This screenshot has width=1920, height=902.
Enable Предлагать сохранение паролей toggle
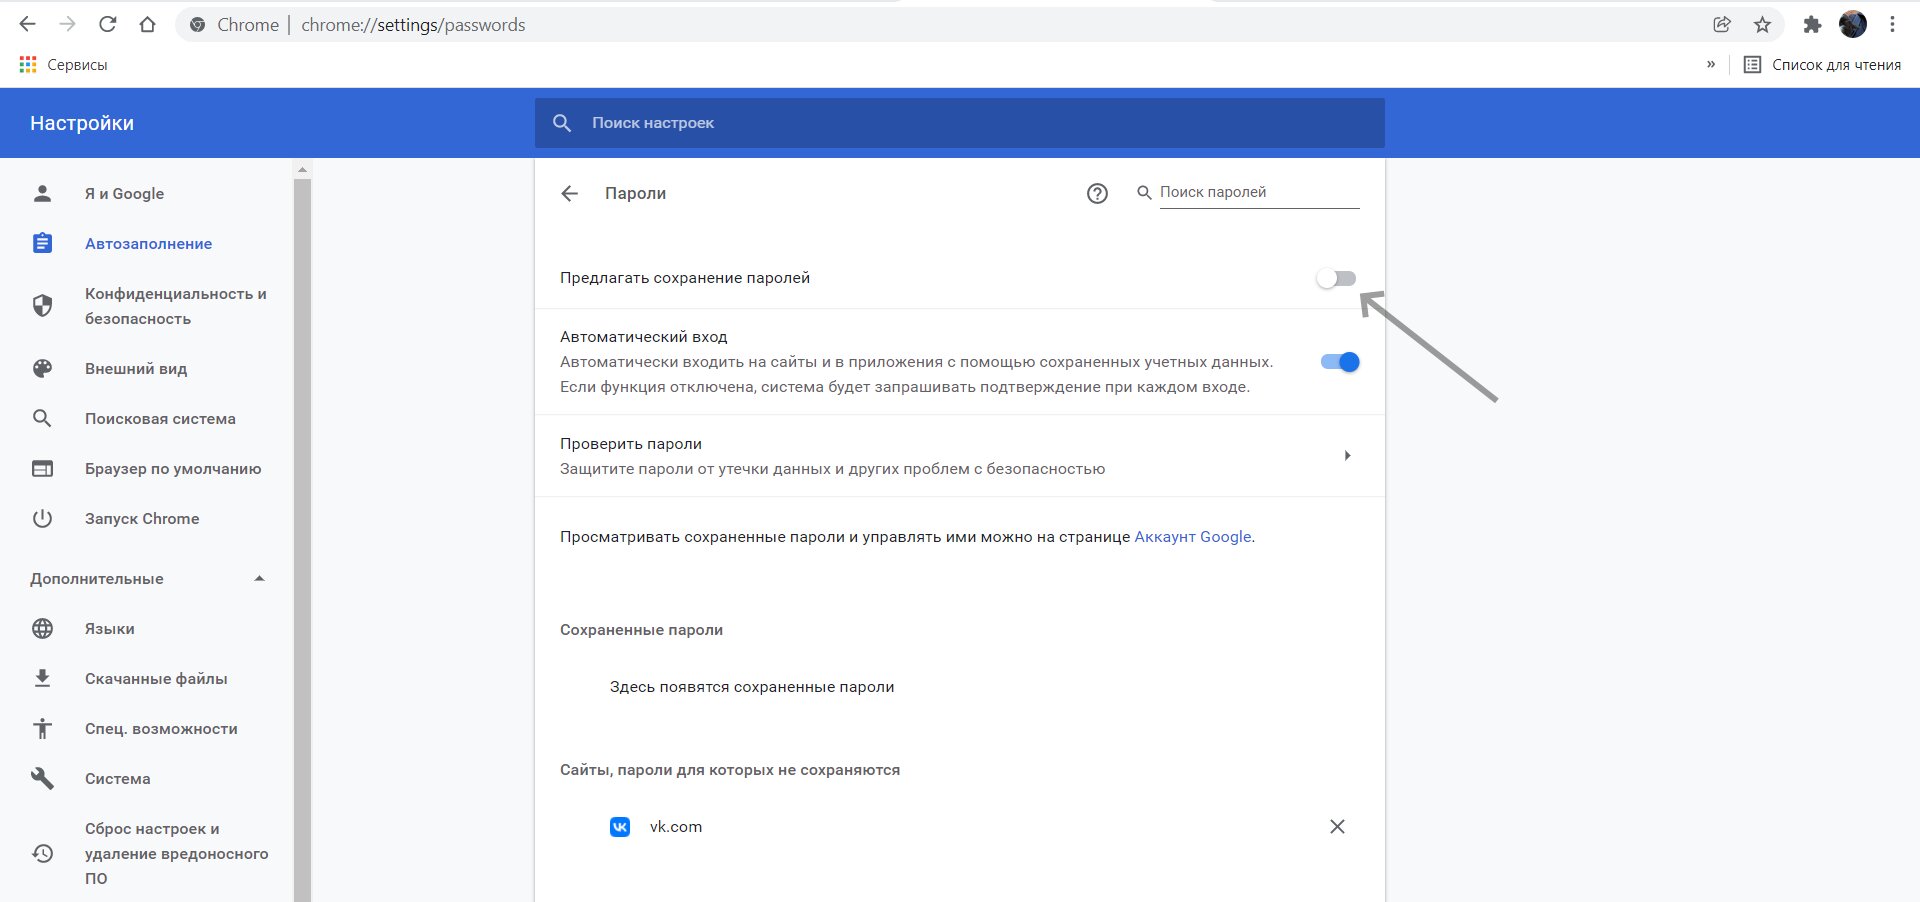tap(1337, 278)
